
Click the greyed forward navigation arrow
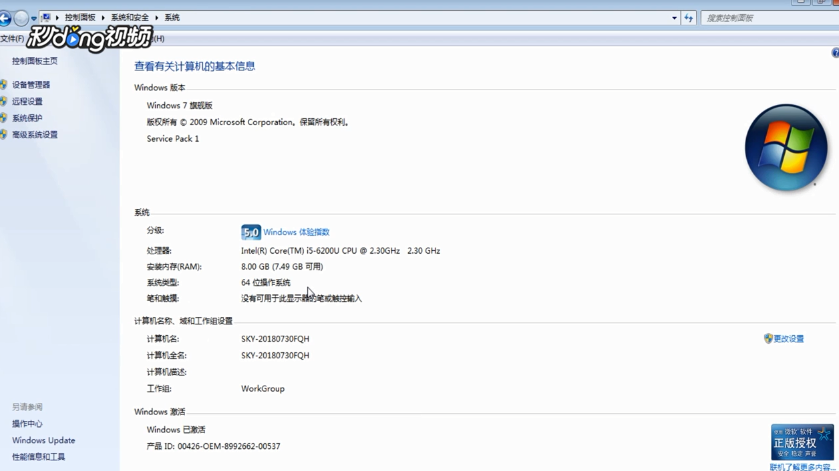point(21,18)
